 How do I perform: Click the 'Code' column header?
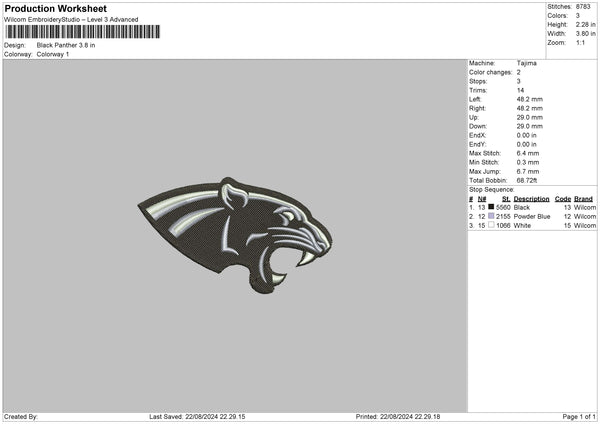(562, 199)
